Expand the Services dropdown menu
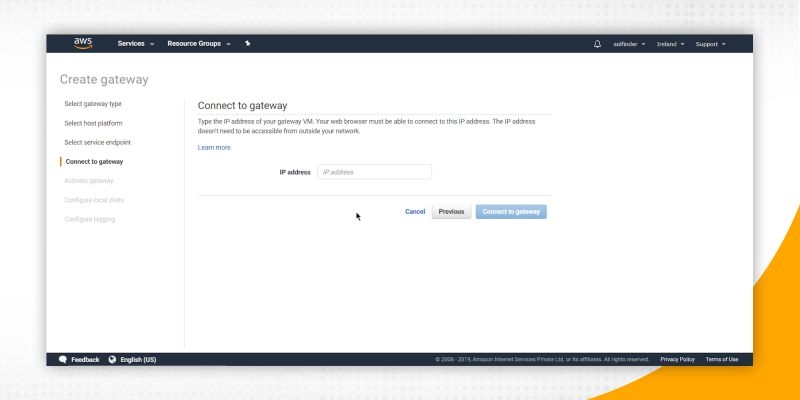 [135, 44]
